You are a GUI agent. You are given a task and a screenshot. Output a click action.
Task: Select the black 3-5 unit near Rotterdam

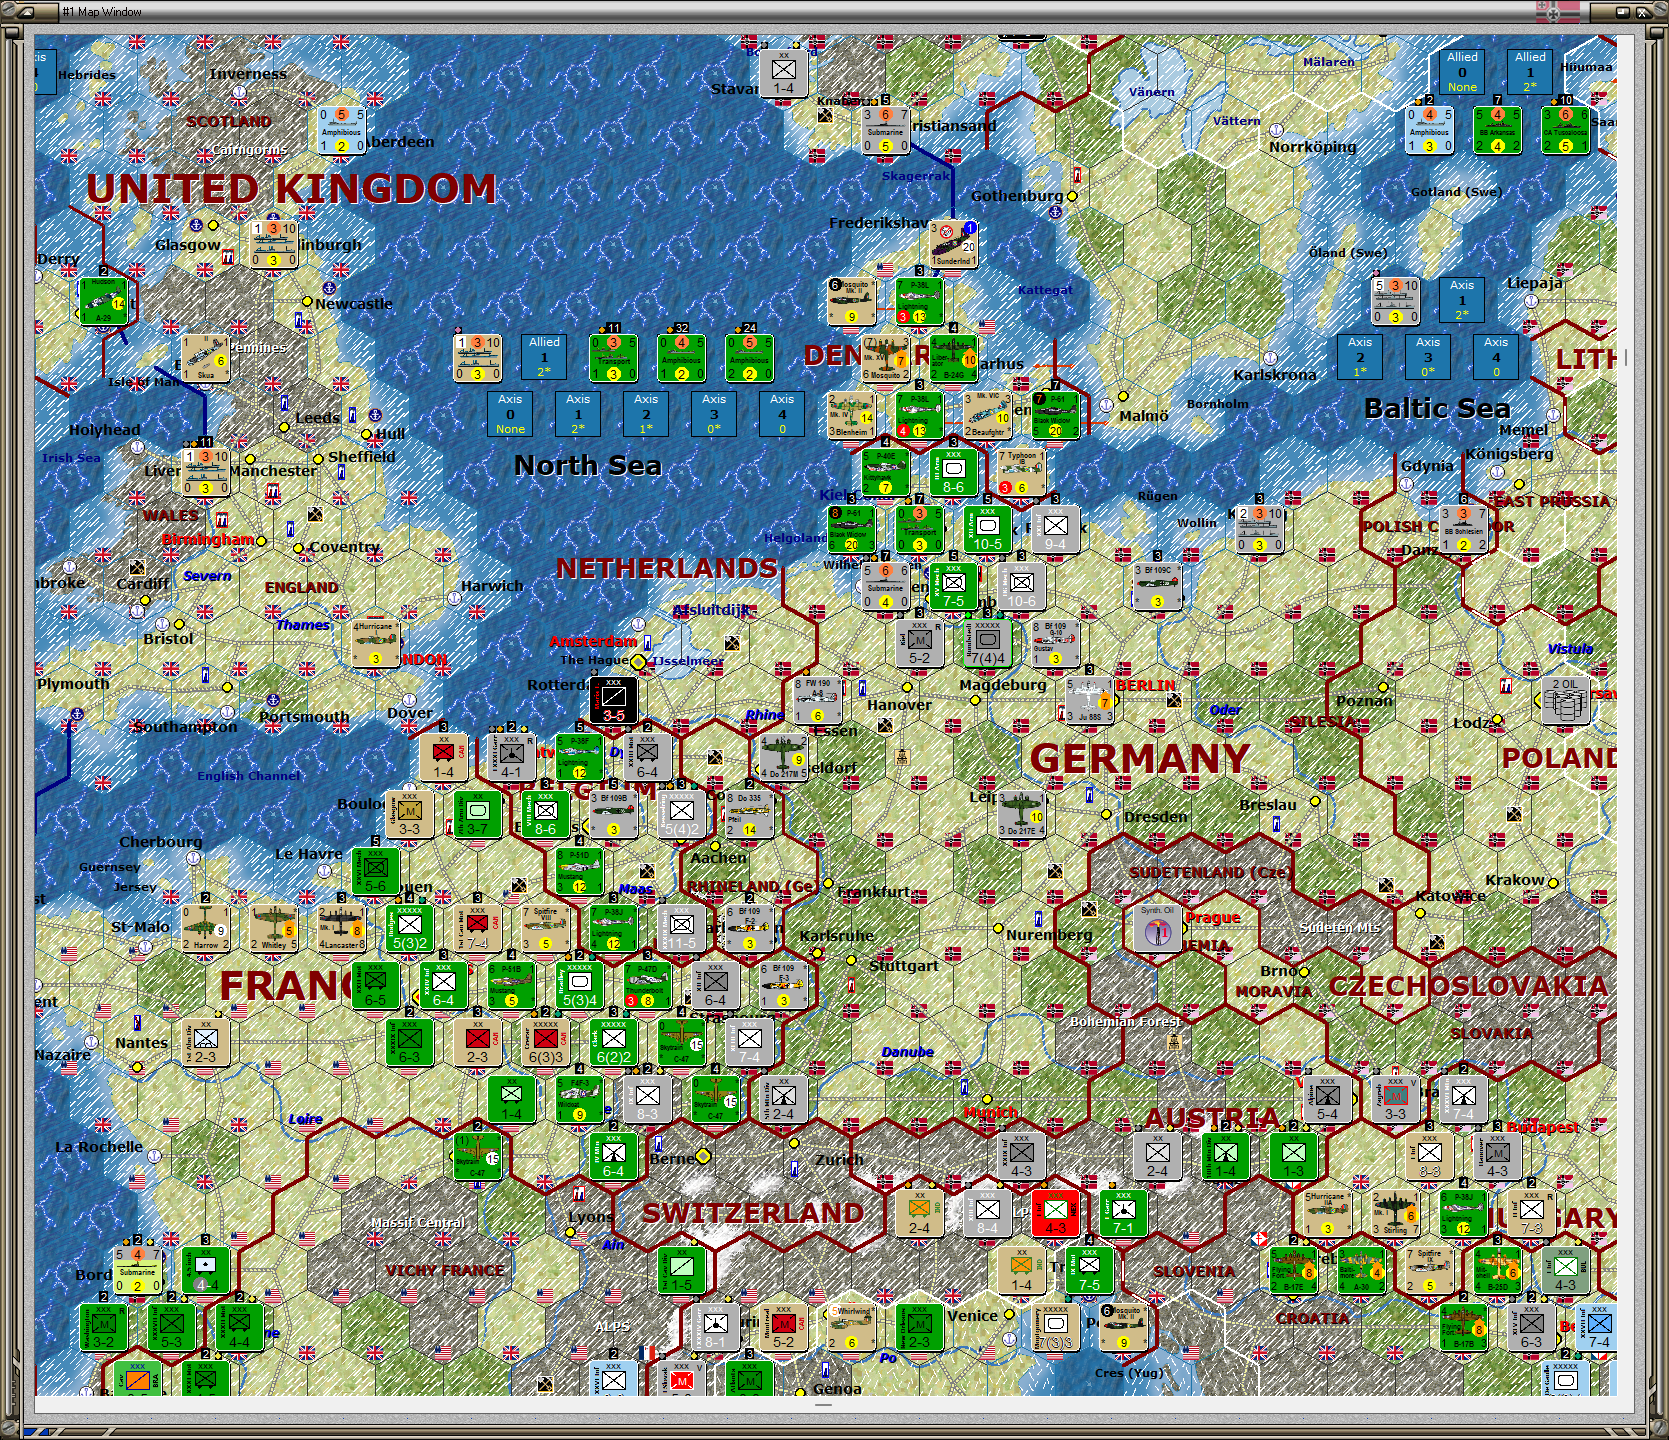(613, 700)
